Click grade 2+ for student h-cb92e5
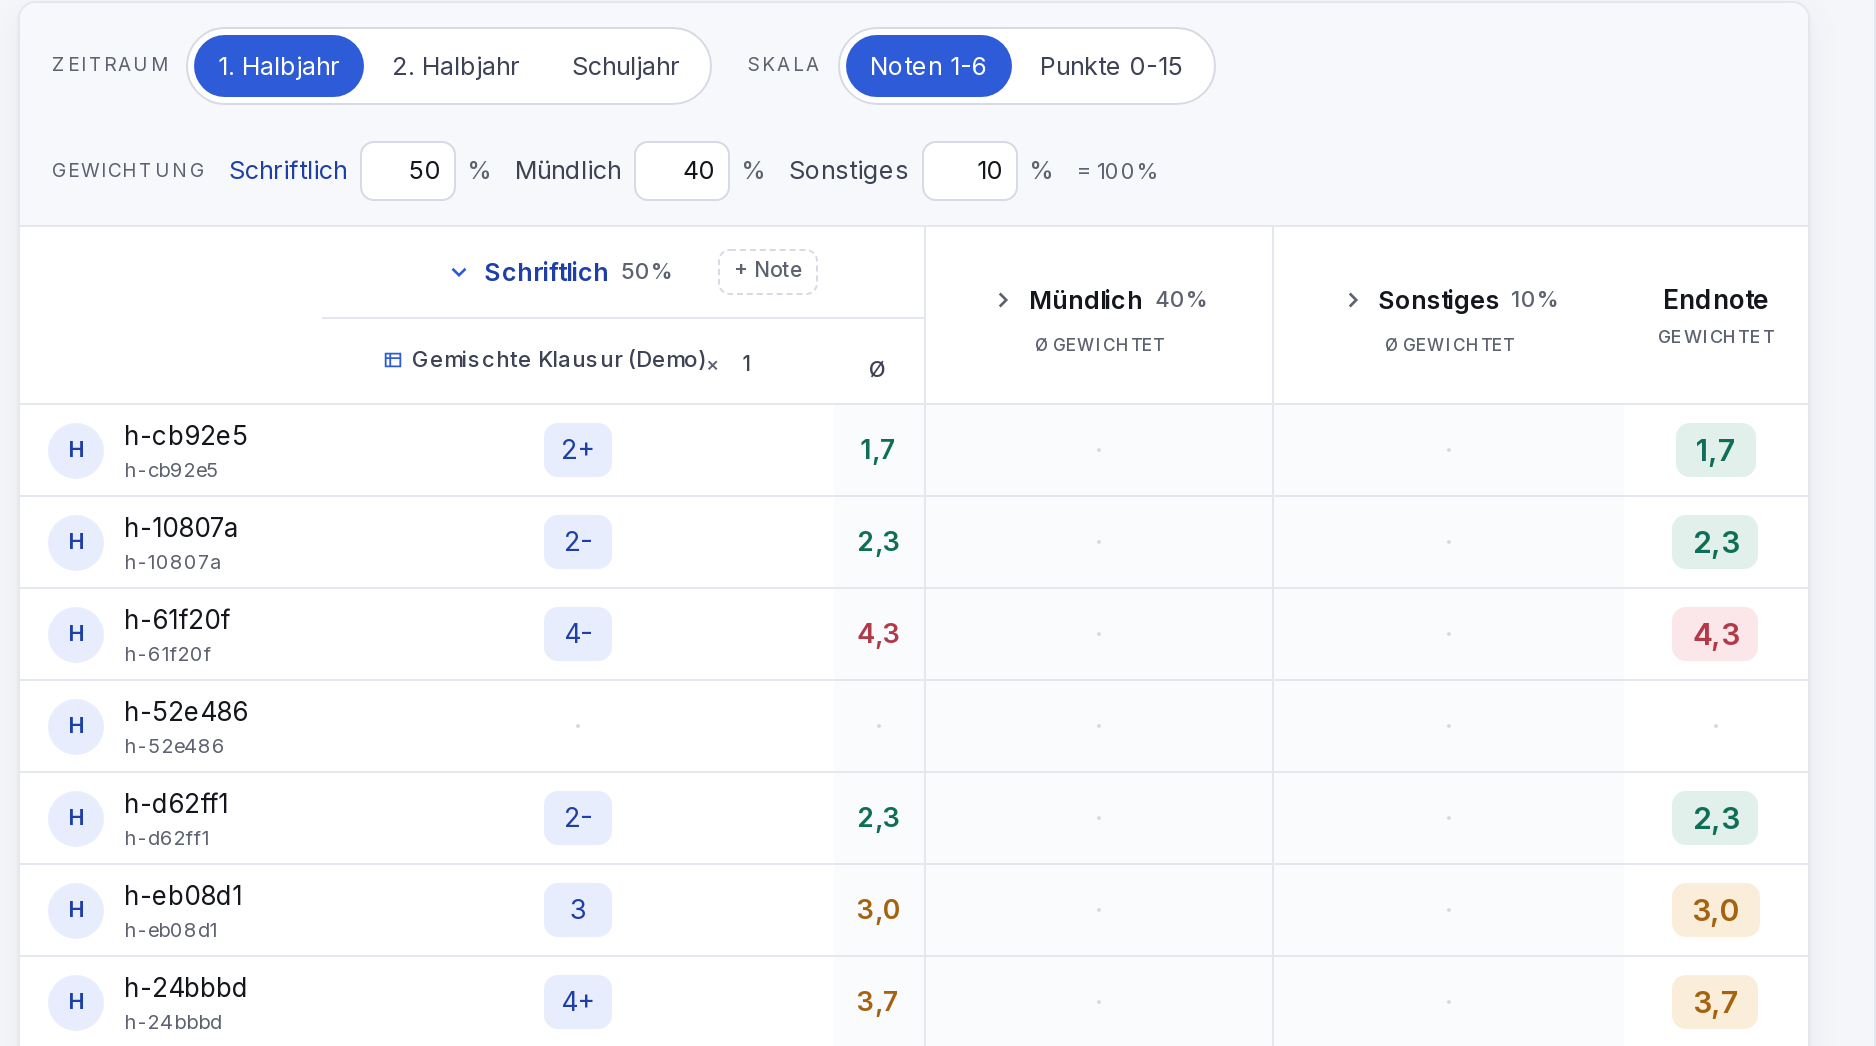Viewport: 1876px width, 1046px height. click(578, 450)
